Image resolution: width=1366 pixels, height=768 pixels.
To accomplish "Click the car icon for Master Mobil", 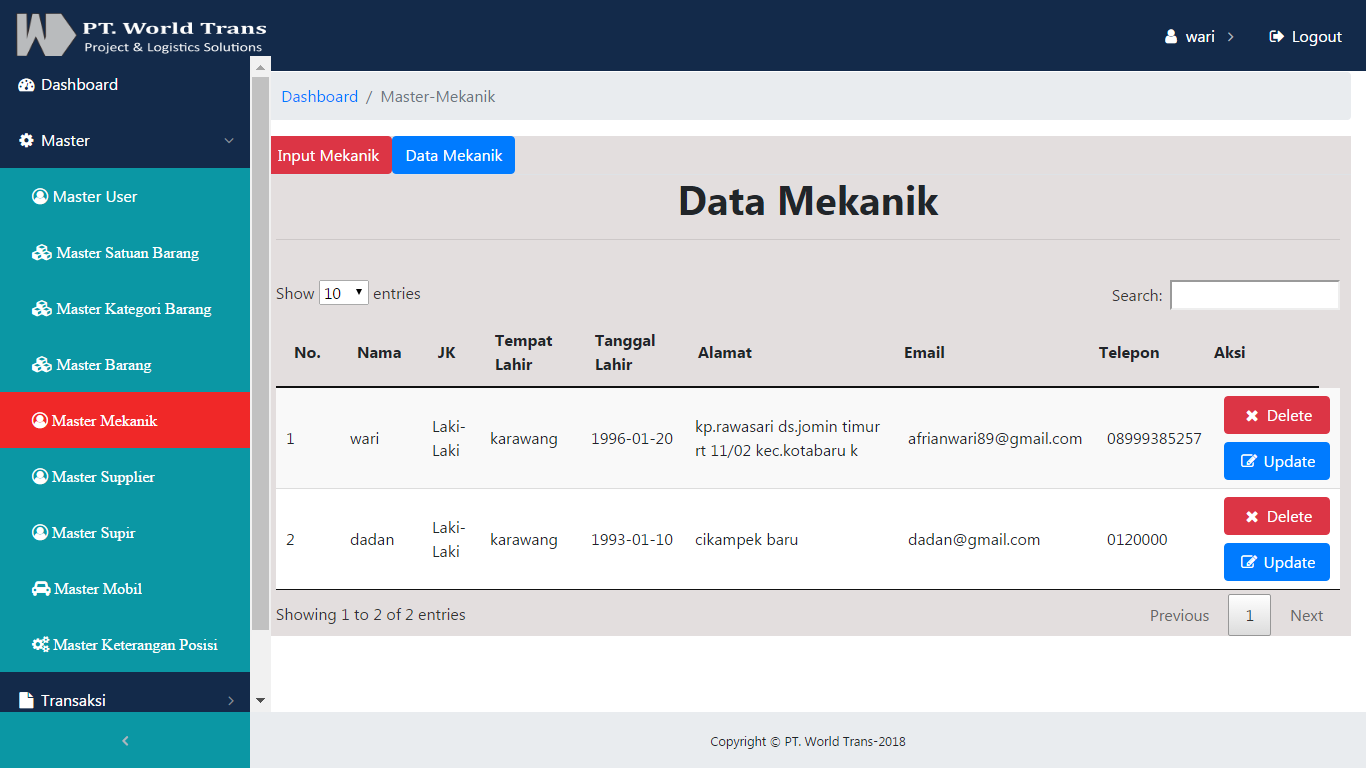I will click(41, 589).
